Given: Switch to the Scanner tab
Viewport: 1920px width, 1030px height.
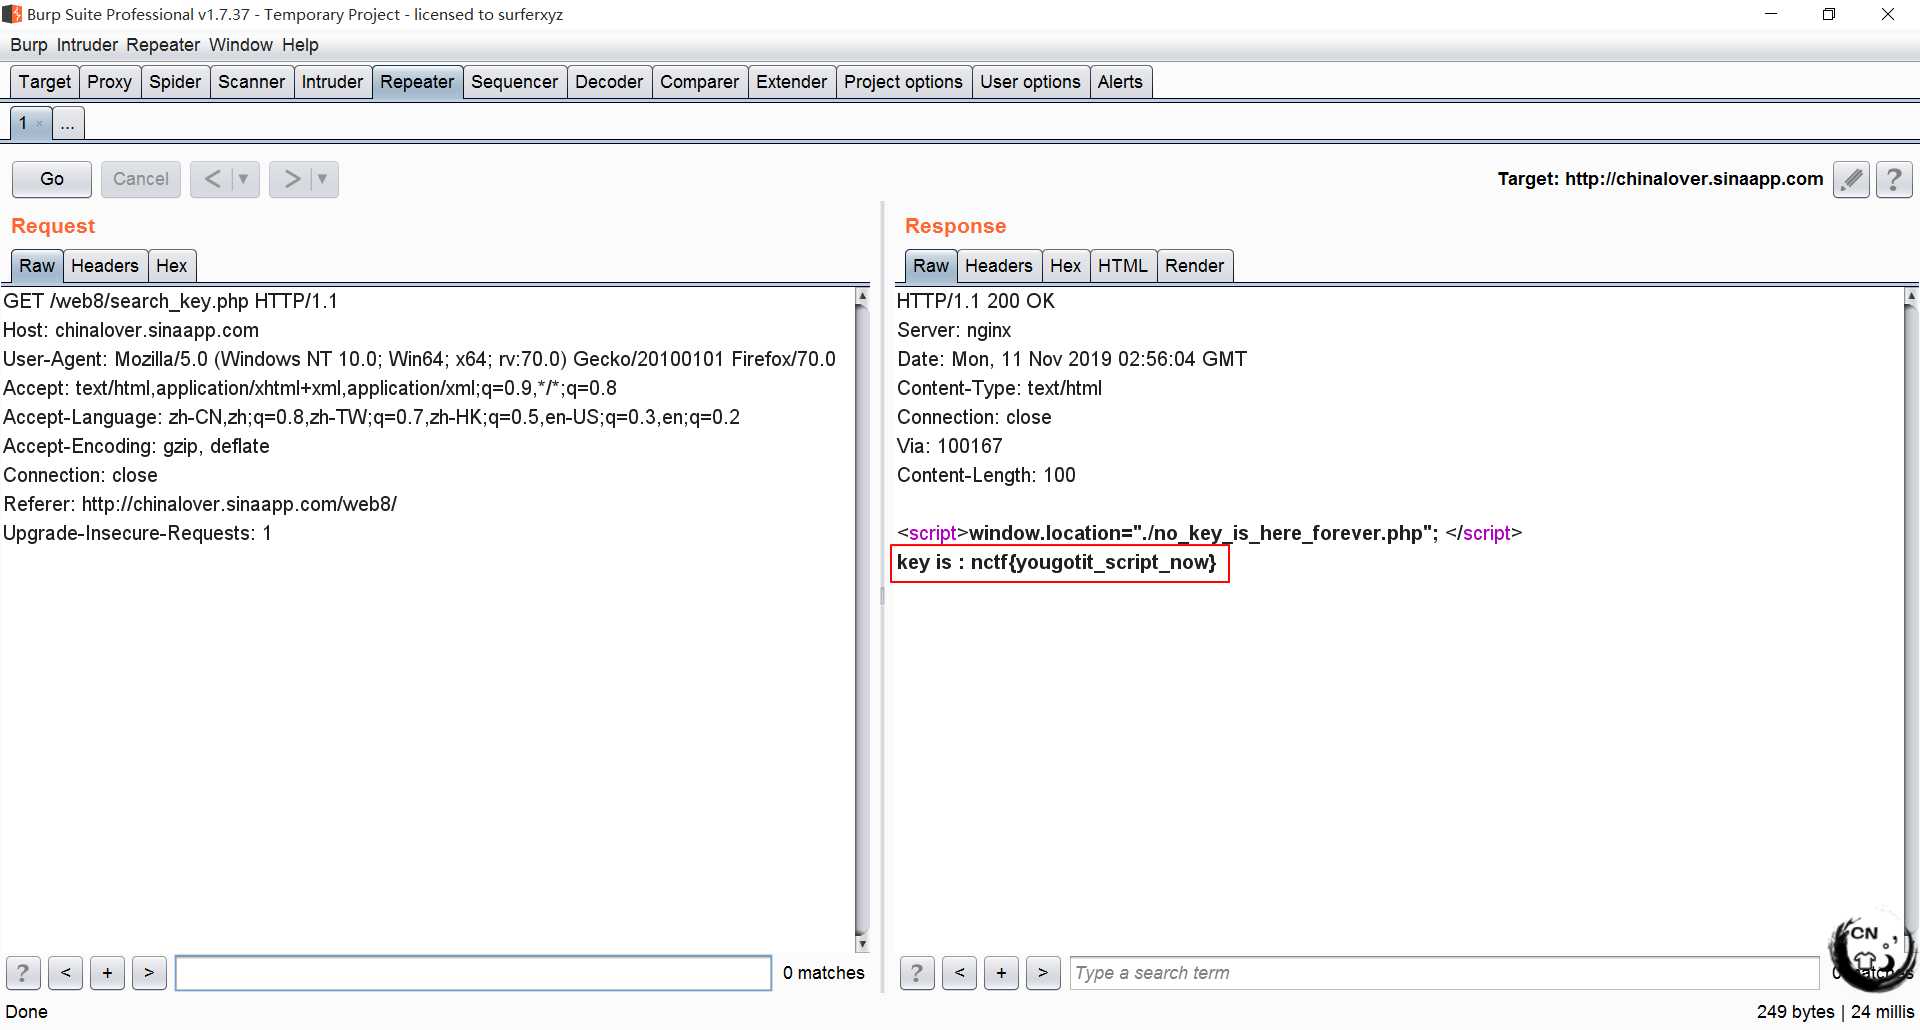Looking at the screenshot, I should point(251,82).
